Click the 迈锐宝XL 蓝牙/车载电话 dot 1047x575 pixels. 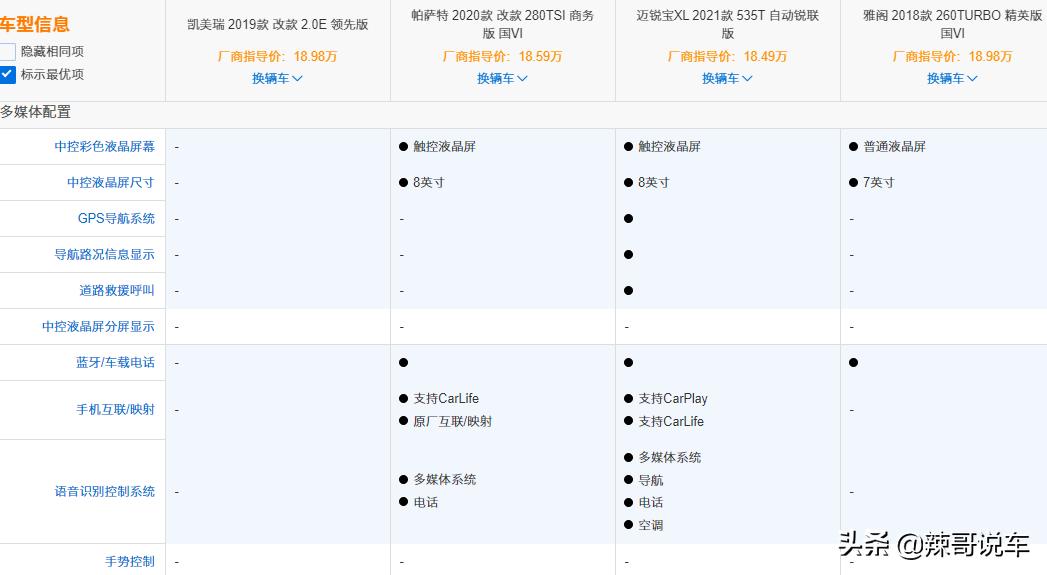pyautogui.click(x=628, y=363)
